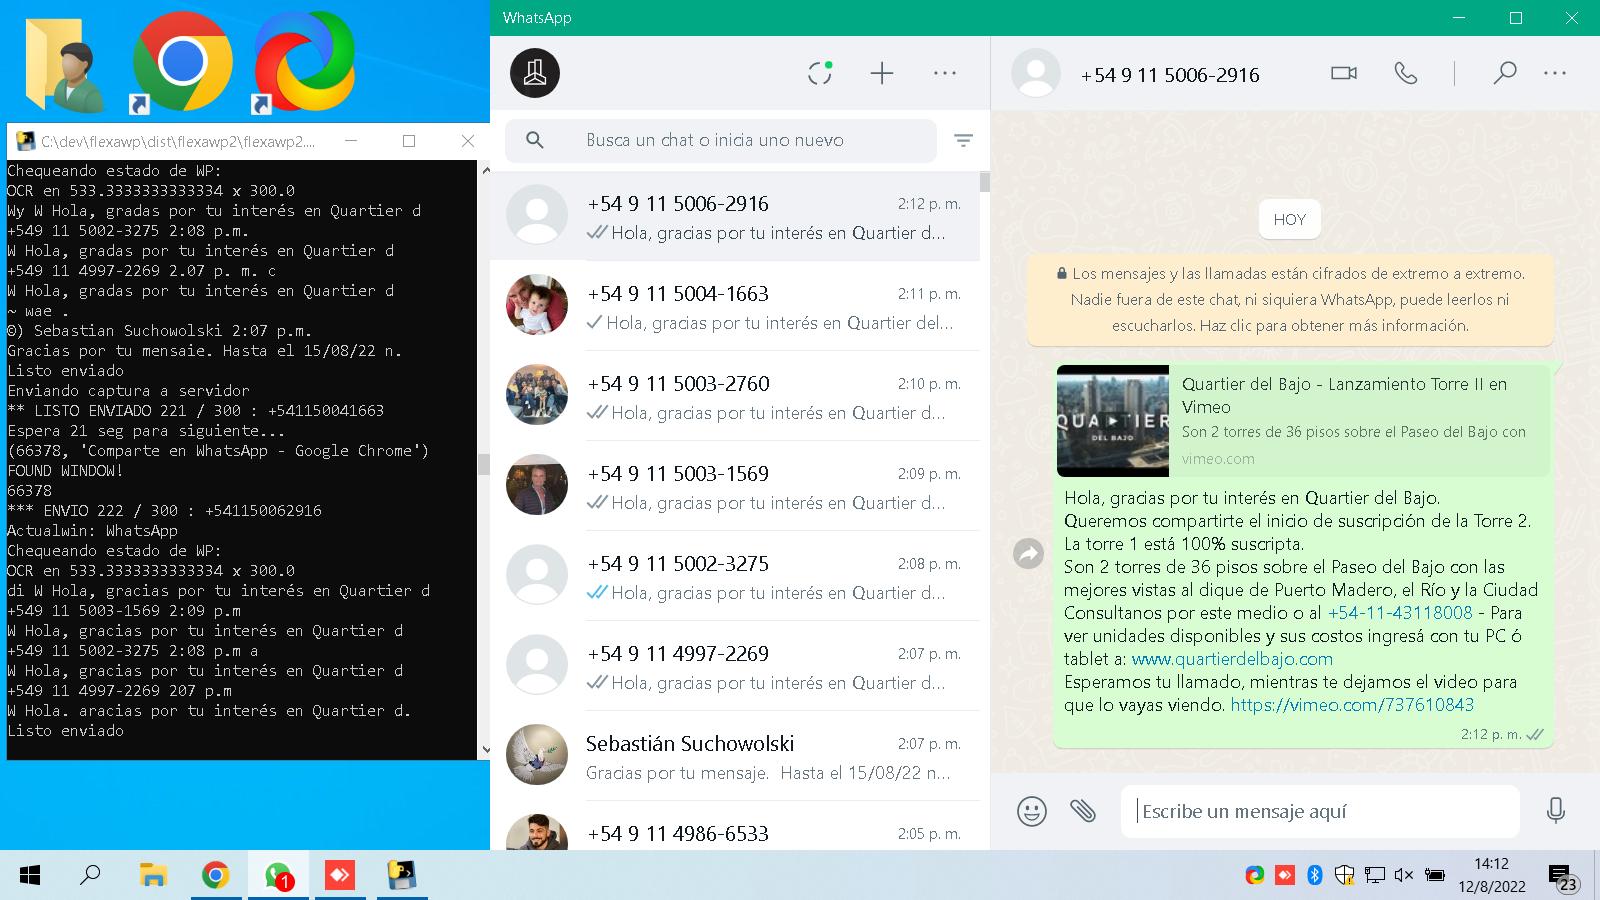
Task: Open File Explorer from the taskbar
Action: pos(152,876)
